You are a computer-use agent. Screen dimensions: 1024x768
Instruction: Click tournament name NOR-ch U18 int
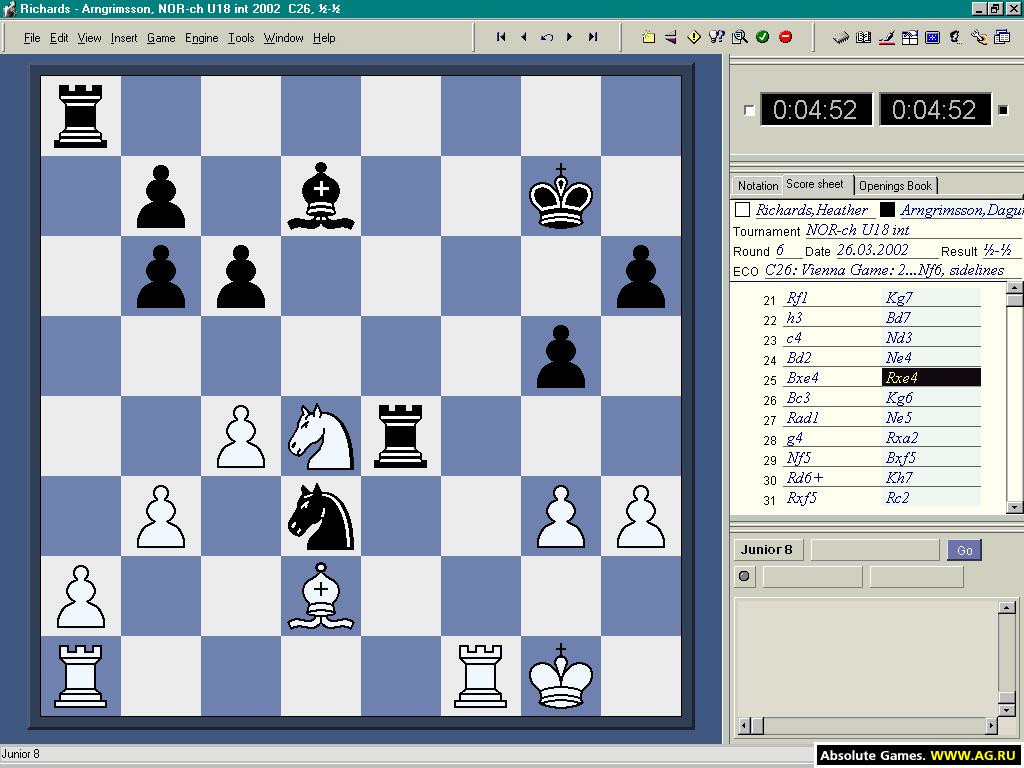[857, 230]
